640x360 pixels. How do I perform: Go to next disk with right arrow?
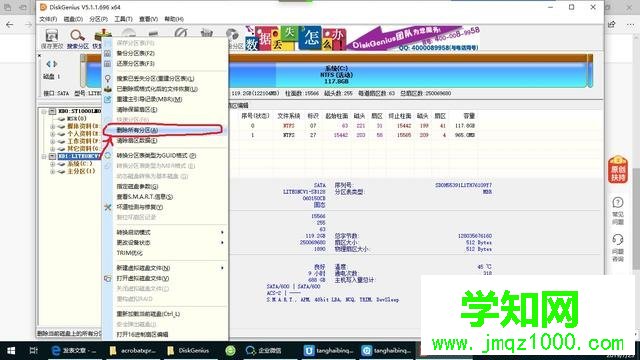pyautogui.click(x=55, y=64)
